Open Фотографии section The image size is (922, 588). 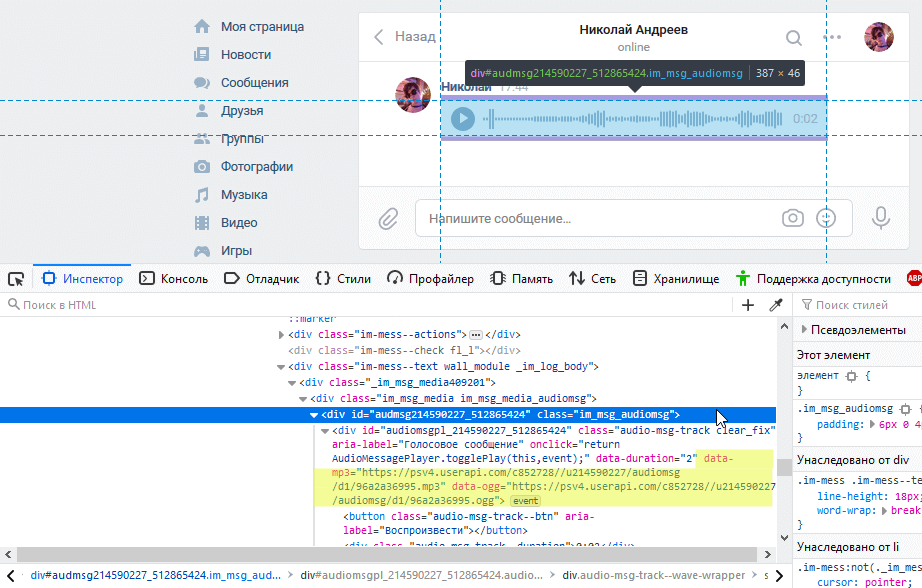pos(243,166)
